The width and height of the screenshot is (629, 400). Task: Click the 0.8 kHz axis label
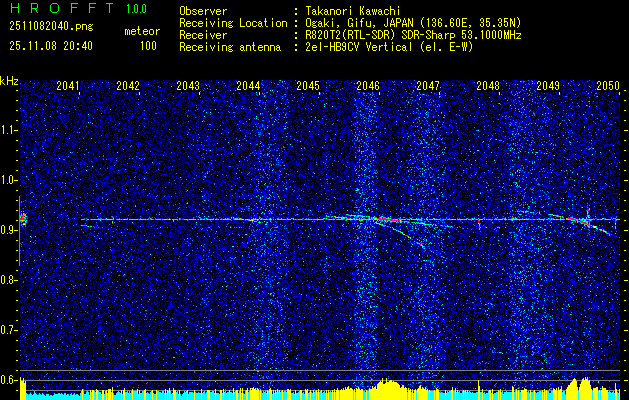click(8, 280)
